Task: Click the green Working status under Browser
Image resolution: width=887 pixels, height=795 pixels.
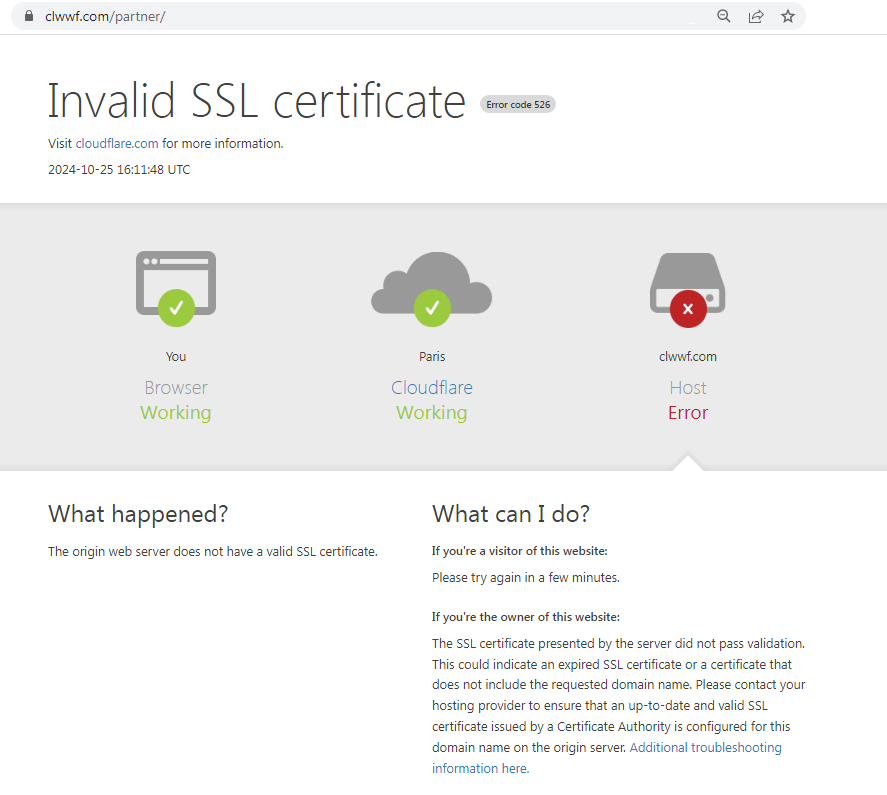Action: coord(176,413)
